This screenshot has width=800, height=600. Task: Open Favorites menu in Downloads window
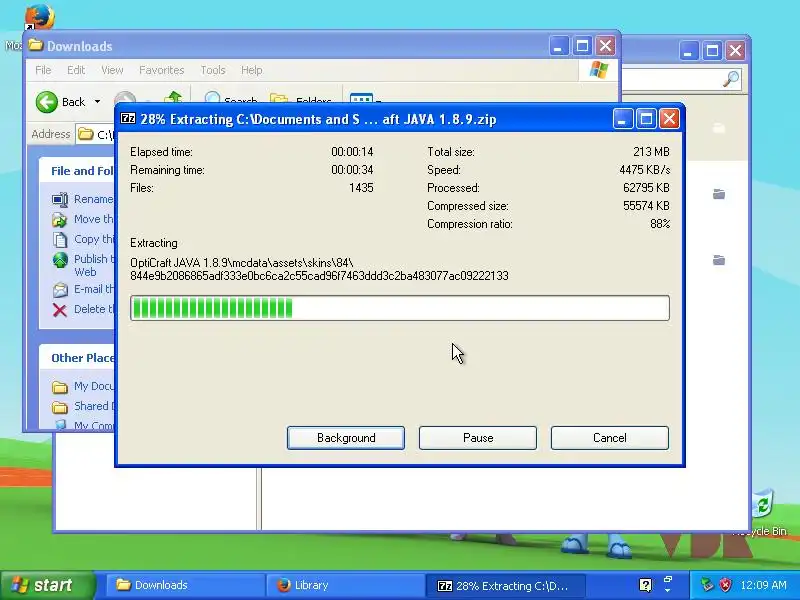point(161,70)
